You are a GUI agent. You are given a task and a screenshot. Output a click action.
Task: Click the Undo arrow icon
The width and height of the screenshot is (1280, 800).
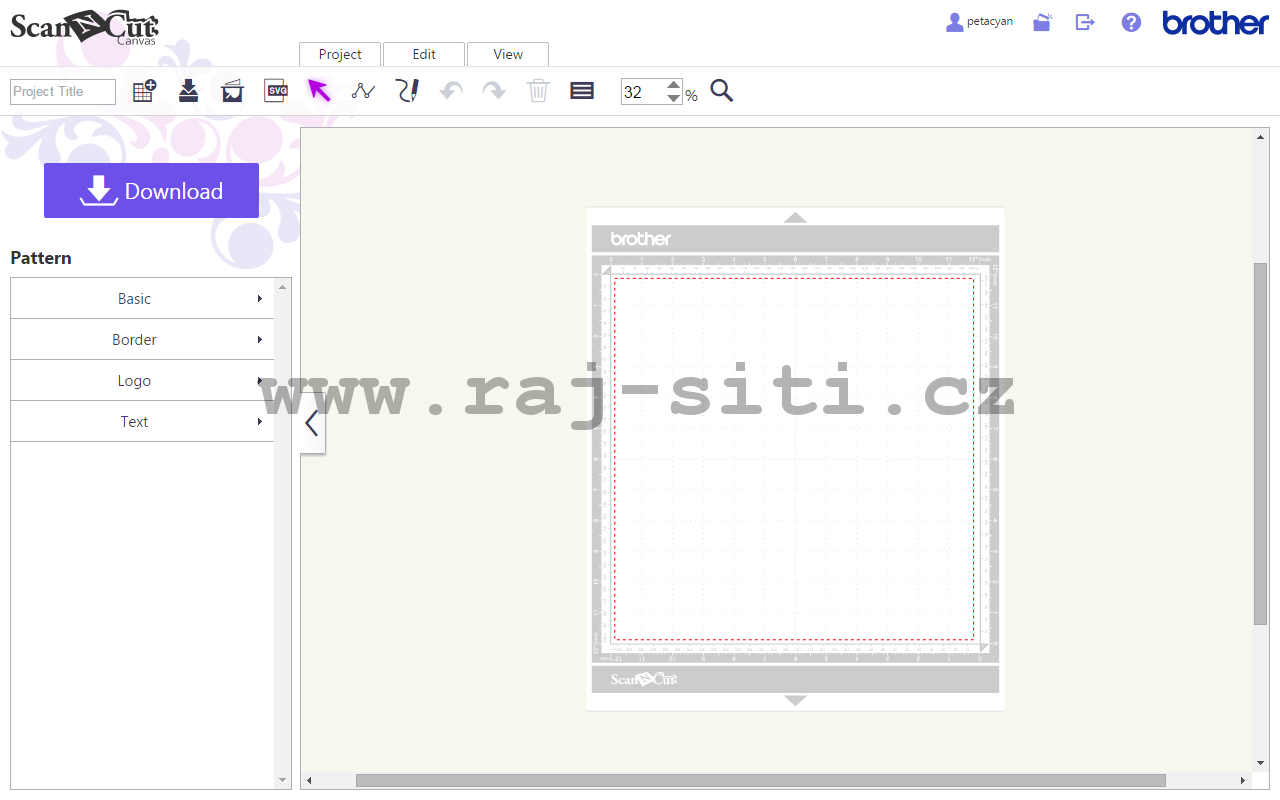(451, 90)
